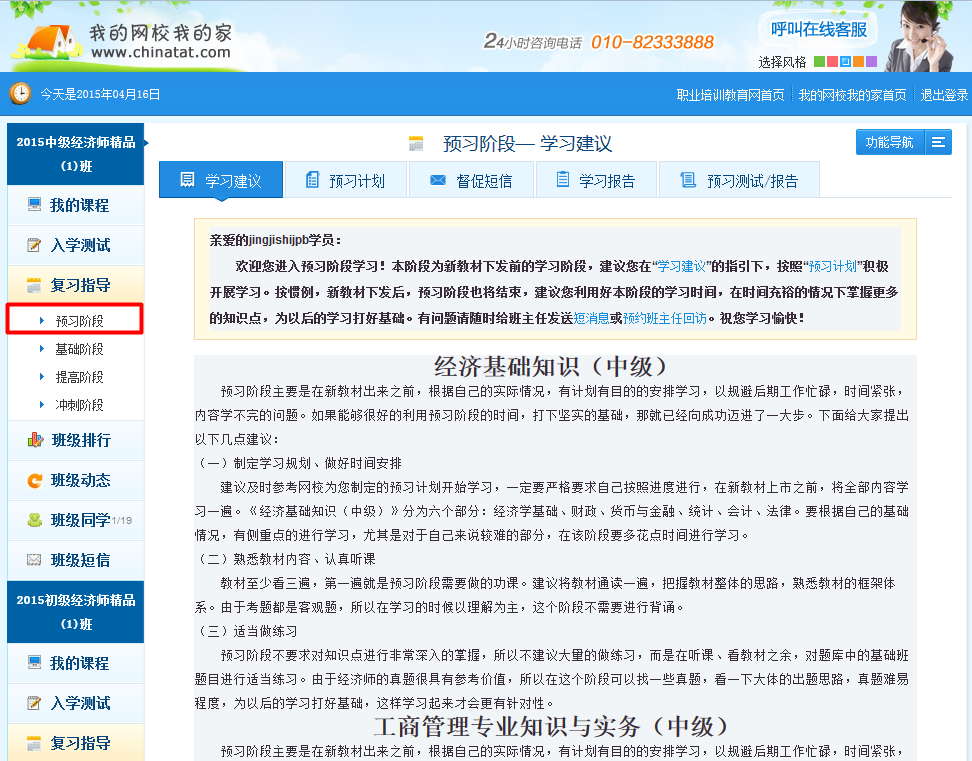Switch to the 预习计划 tab

[345, 181]
